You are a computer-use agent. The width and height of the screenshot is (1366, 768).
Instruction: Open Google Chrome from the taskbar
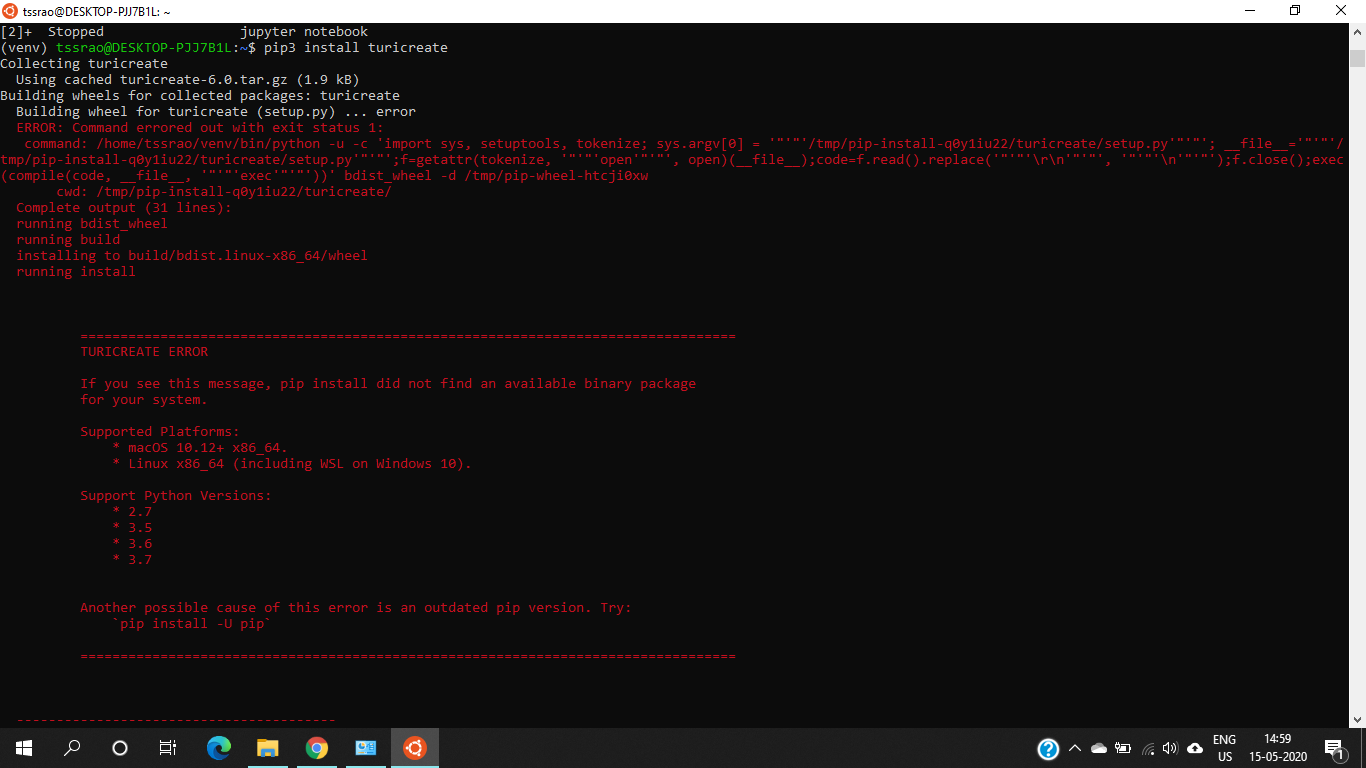point(316,747)
